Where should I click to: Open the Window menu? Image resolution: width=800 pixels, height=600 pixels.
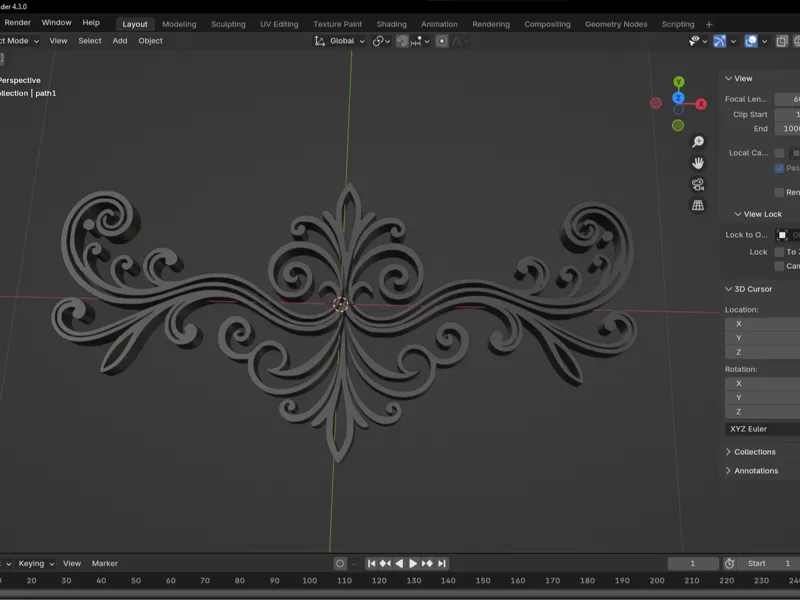[56, 22]
